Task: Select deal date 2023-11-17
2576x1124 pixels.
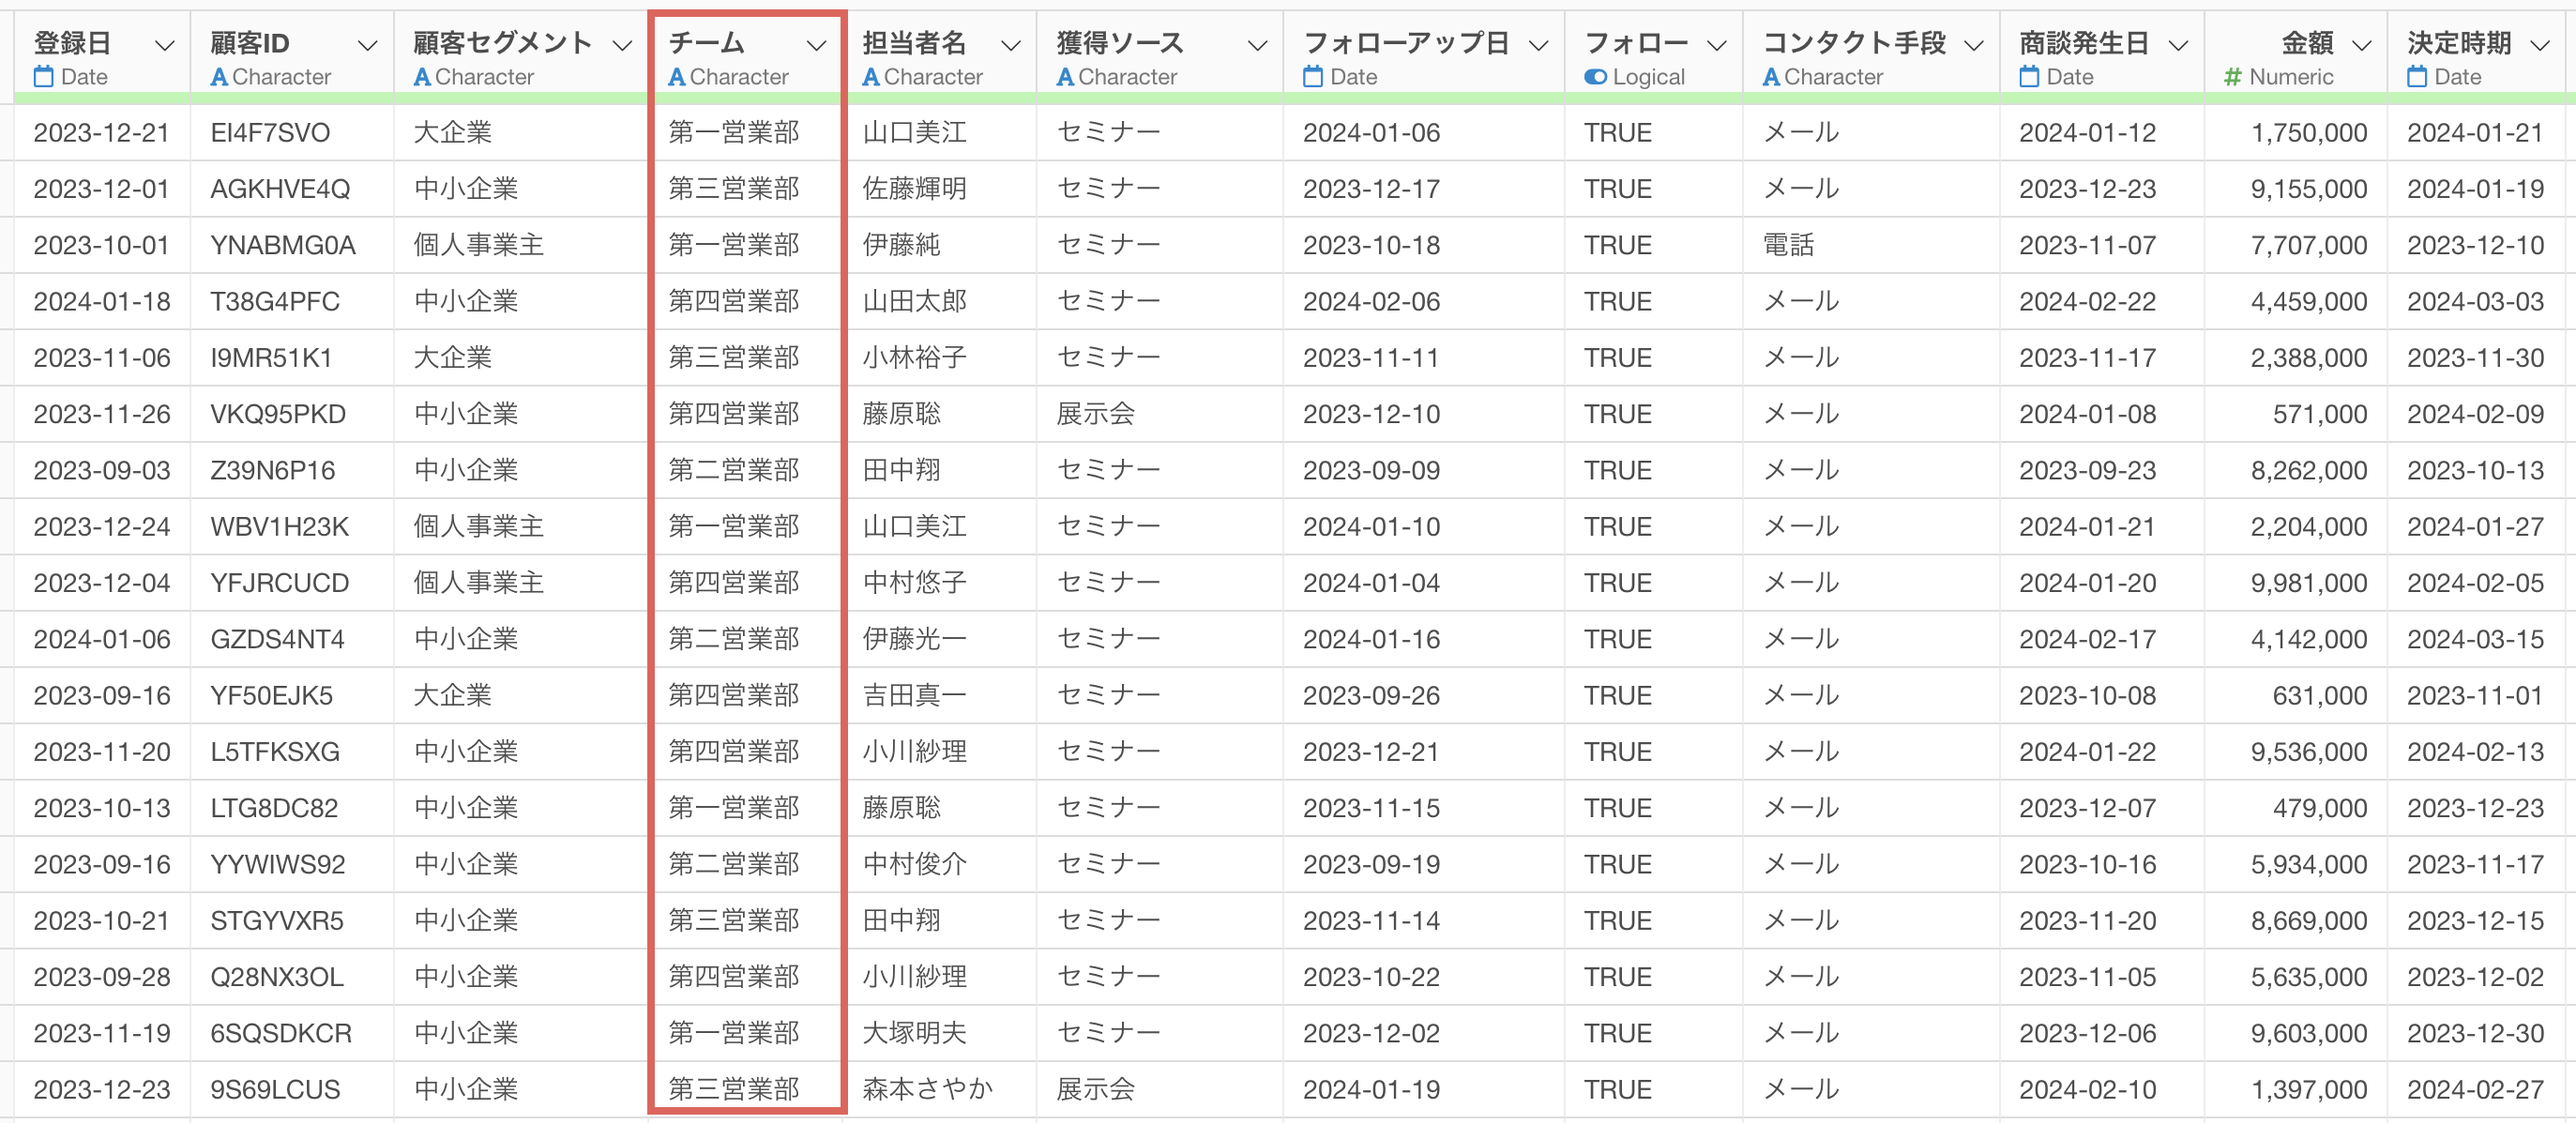Action: click(x=2088, y=358)
